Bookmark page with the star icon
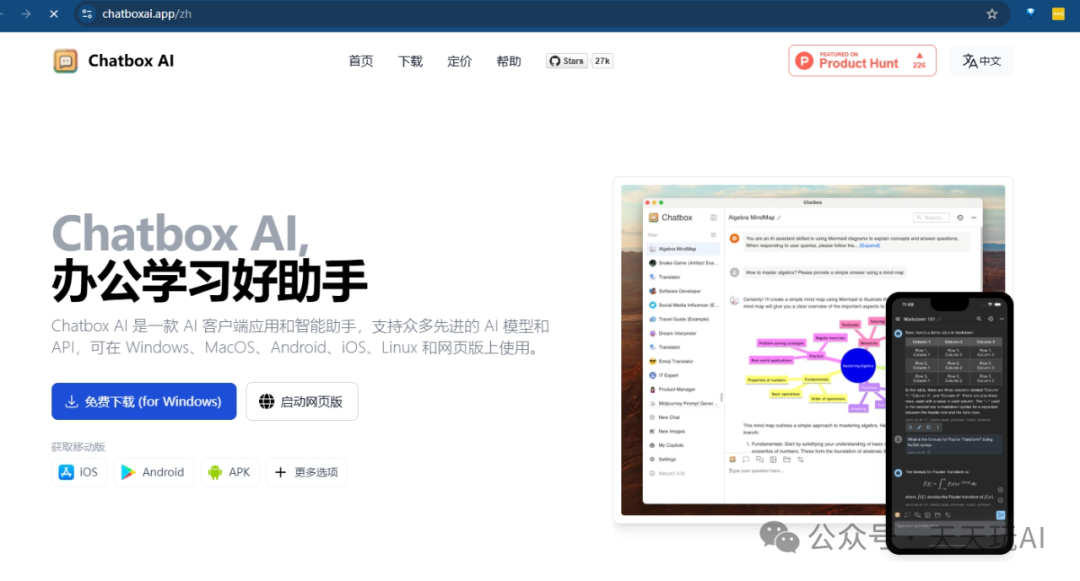Image resolution: width=1080 pixels, height=581 pixels. [x=992, y=14]
